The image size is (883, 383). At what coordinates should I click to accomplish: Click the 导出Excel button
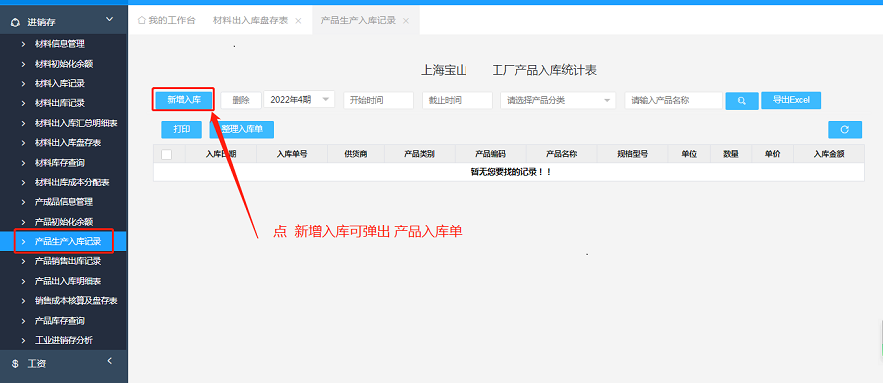(x=791, y=100)
